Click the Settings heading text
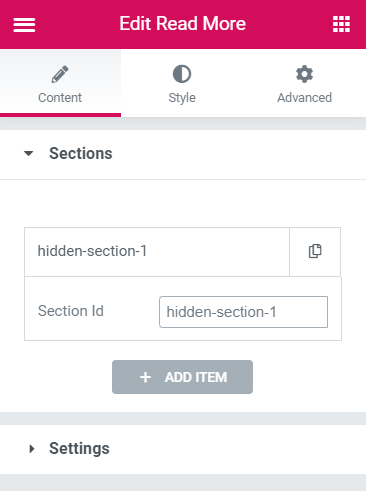 click(x=79, y=449)
